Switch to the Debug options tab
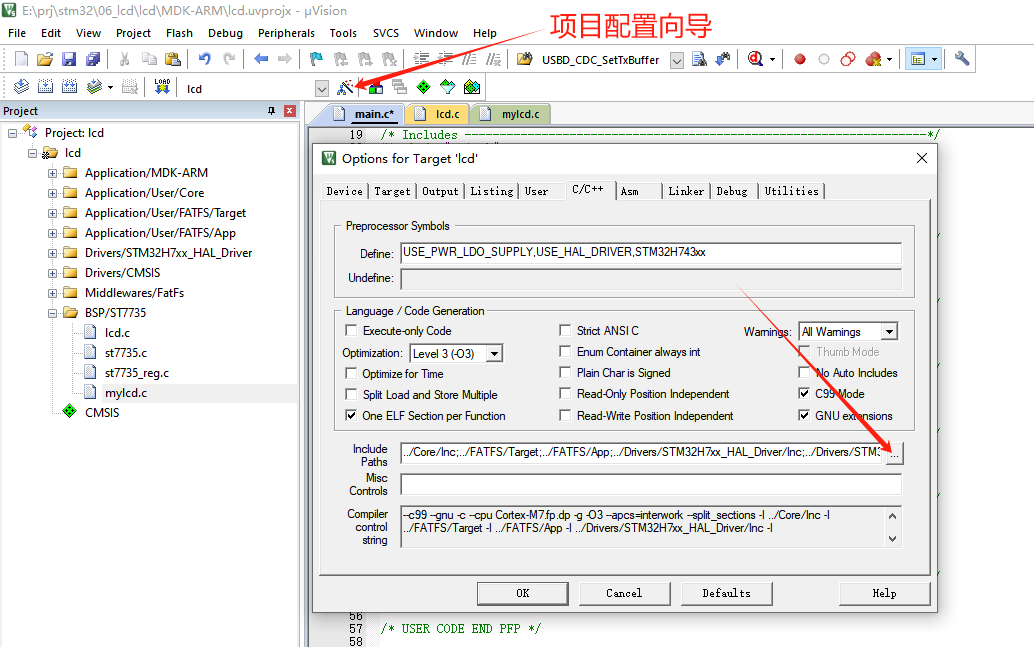Viewport: 1034px width, 647px height. [x=732, y=191]
